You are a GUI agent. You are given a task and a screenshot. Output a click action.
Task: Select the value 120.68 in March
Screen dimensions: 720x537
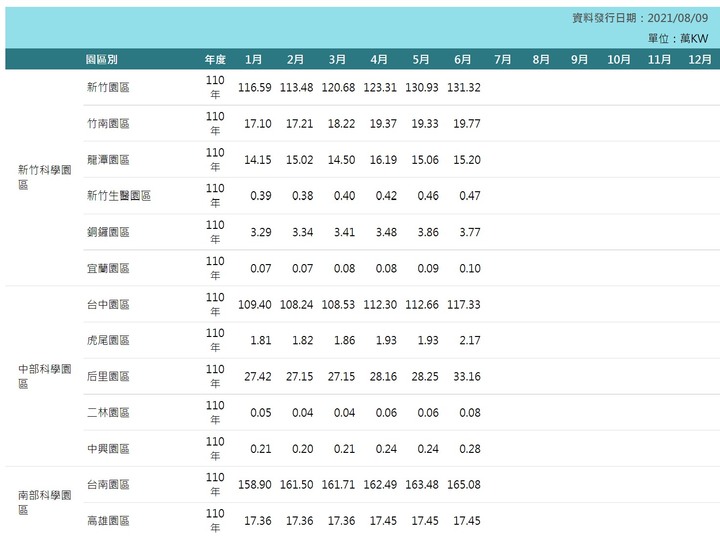click(338, 87)
